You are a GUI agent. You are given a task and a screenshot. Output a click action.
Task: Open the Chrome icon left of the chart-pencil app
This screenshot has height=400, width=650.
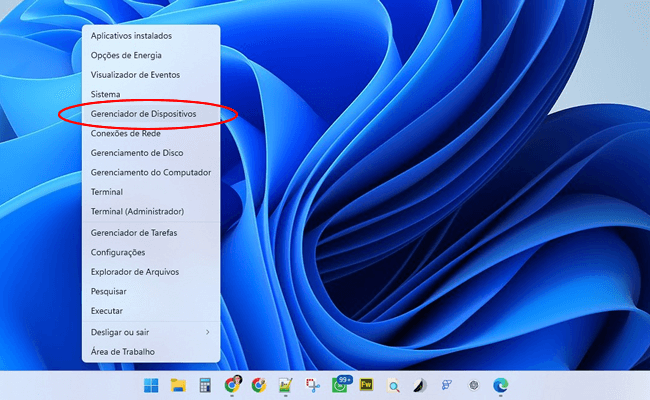(x=259, y=385)
